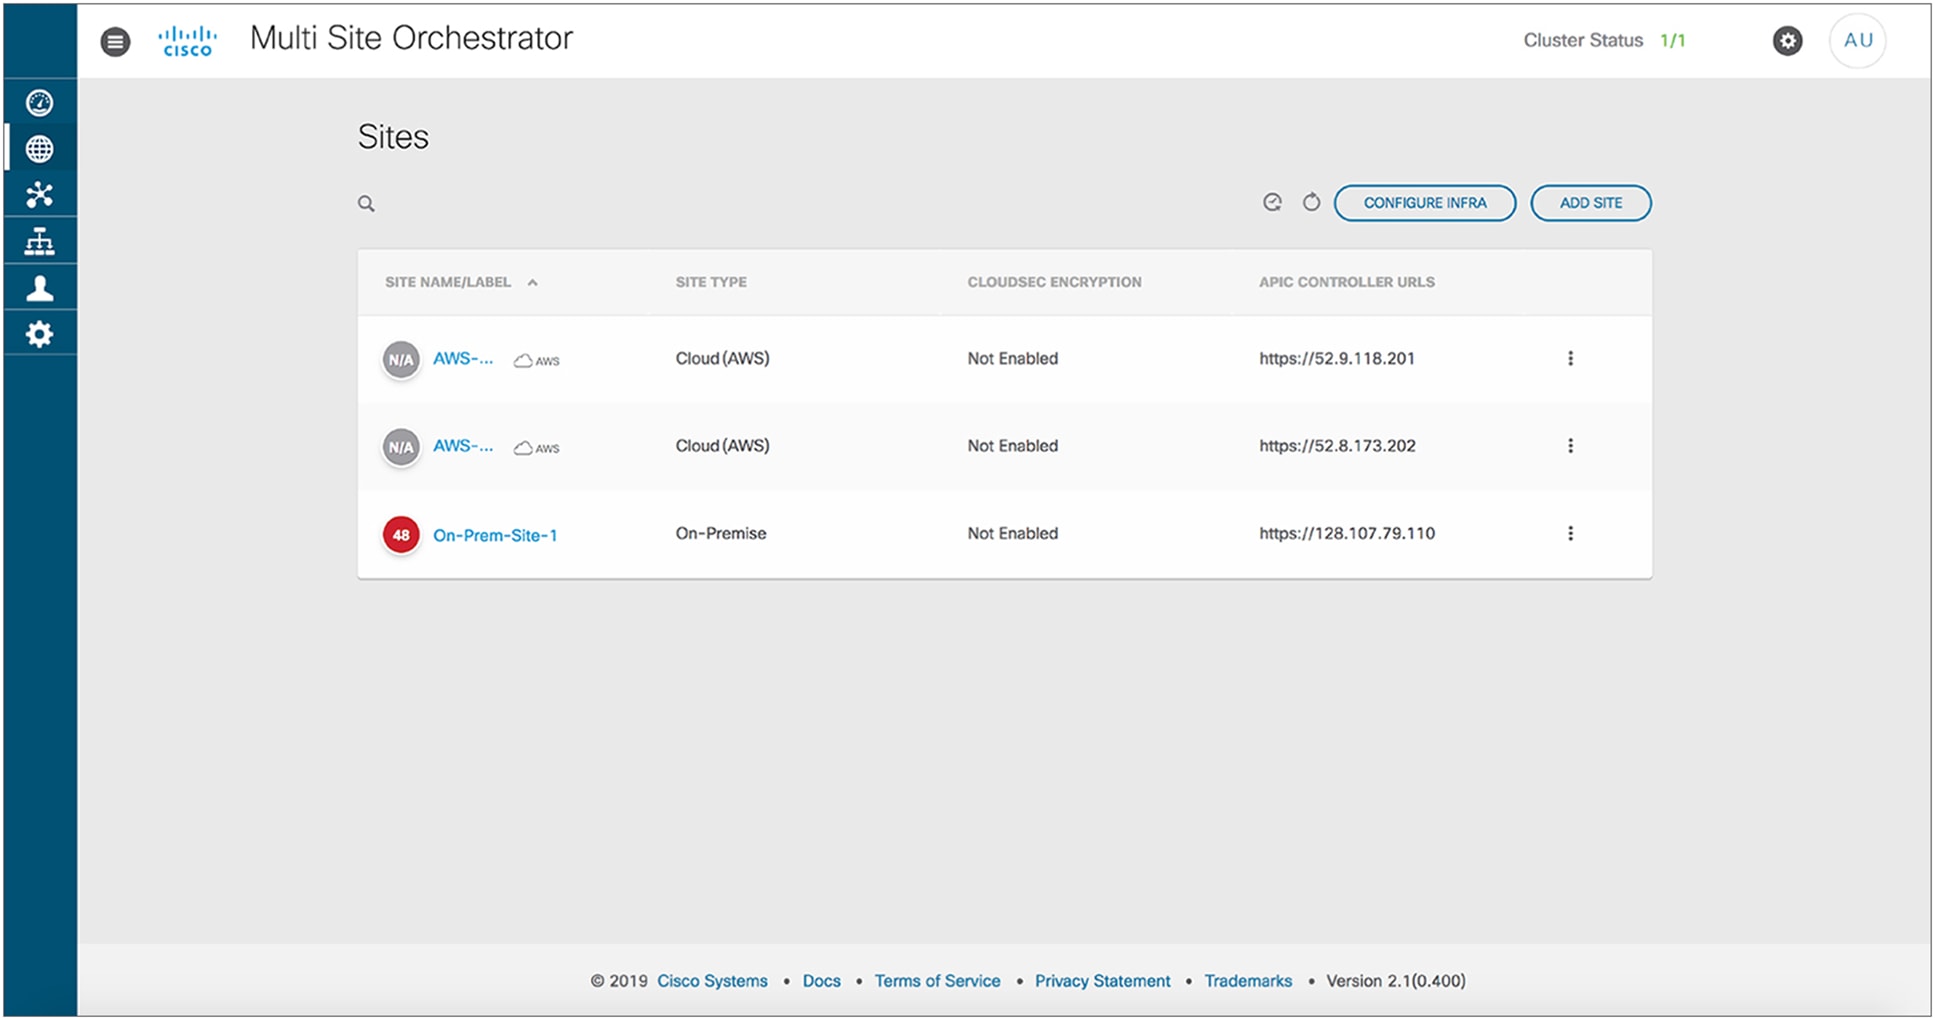Open the Schemas sidebar icon

pyautogui.click(x=40, y=195)
